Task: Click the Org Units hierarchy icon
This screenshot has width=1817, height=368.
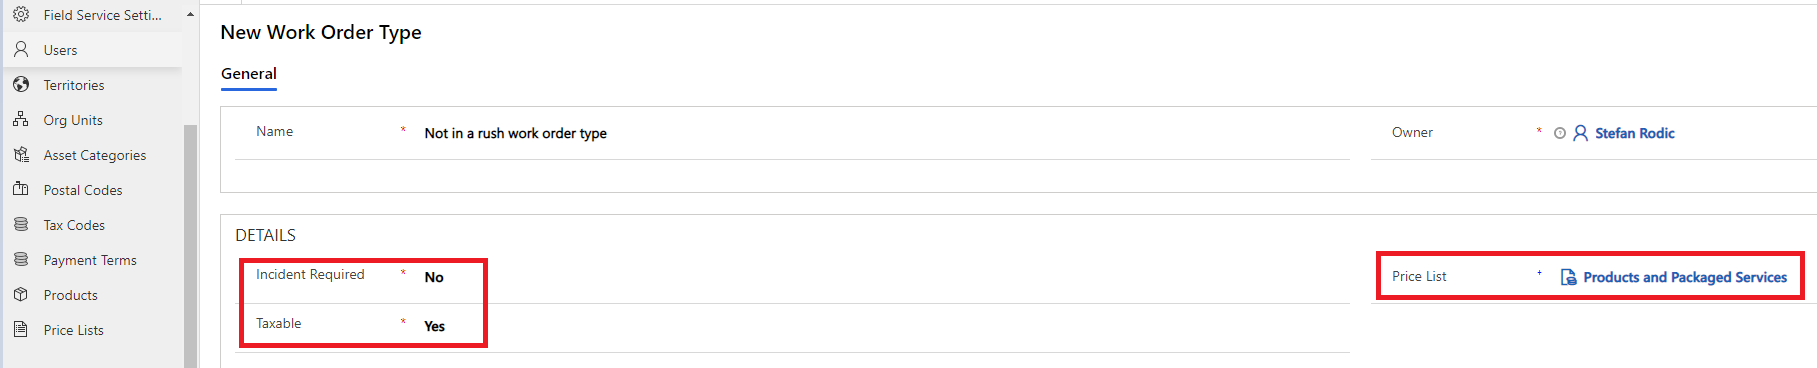Action: (x=20, y=119)
